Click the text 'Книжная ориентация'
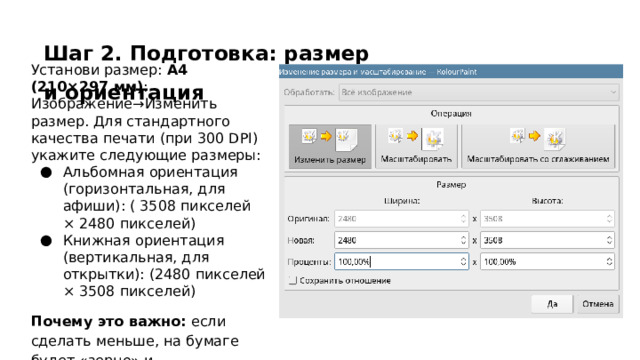The height and width of the screenshot is (360, 640). (144, 240)
